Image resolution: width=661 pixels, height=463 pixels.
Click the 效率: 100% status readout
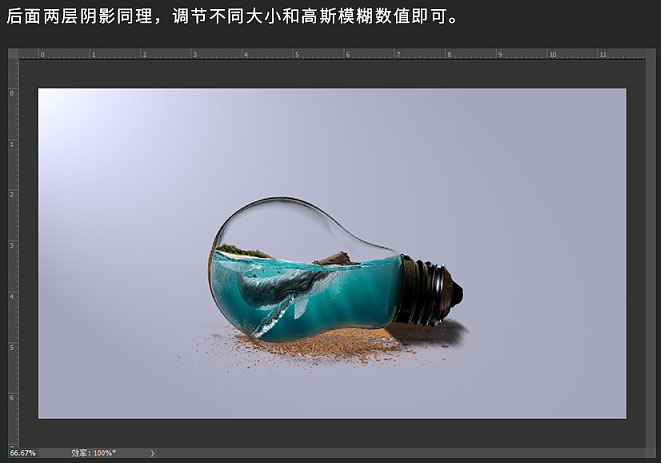(x=93, y=453)
